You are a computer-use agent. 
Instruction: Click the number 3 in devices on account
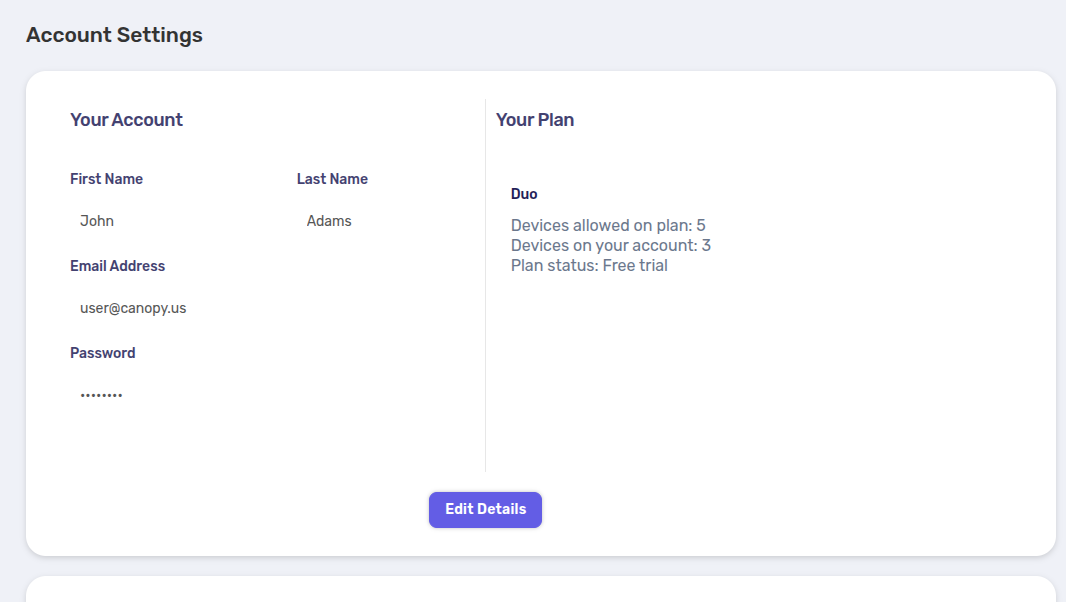706,246
